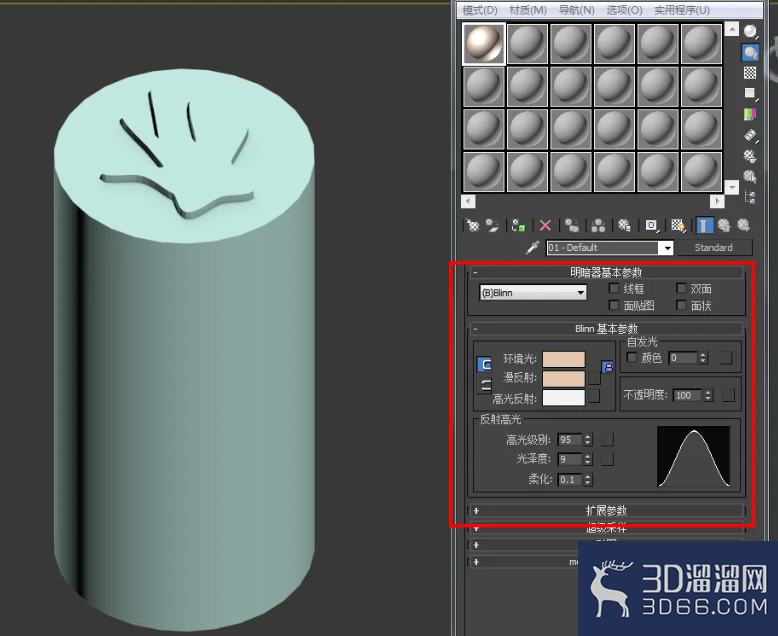Click the Video Color Check icon
Screen dimensions: 778x636
[x=750, y=114]
